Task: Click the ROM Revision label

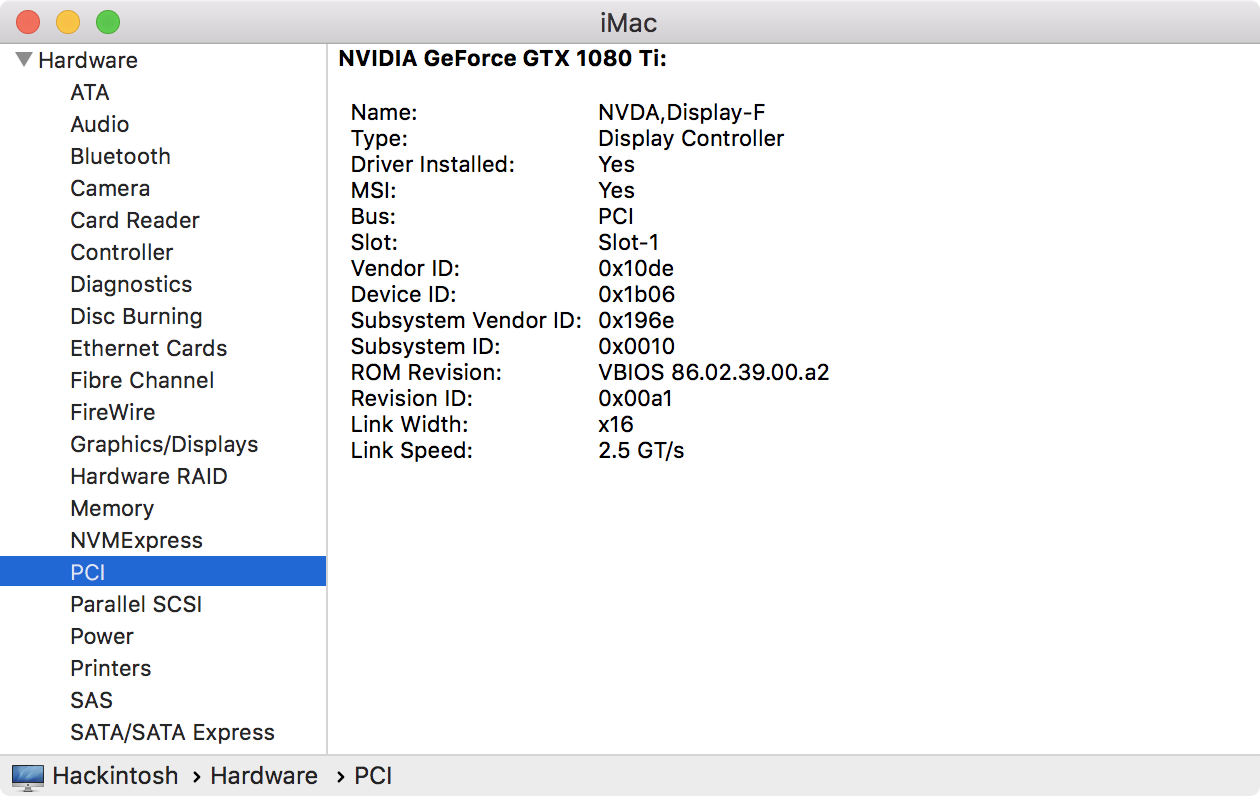Action: pyautogui.click(x=426, y=372)
